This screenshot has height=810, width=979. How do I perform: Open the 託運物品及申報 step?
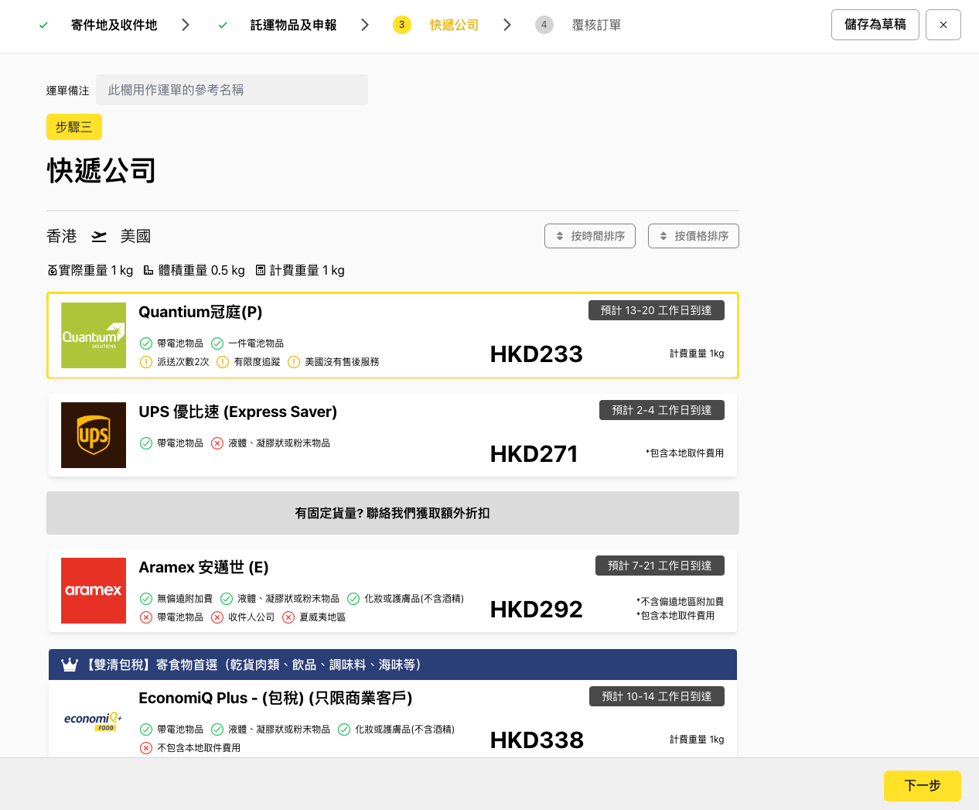[x=293, y=25]
